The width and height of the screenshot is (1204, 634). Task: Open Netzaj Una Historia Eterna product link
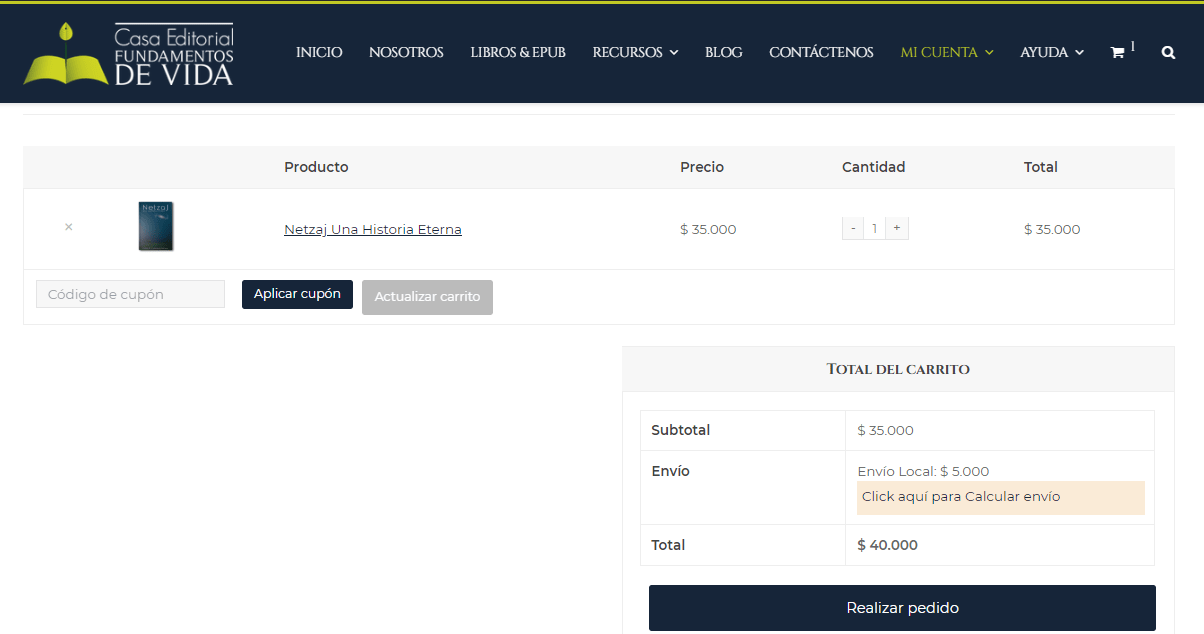pyautogui.click(x=372, y=229)
